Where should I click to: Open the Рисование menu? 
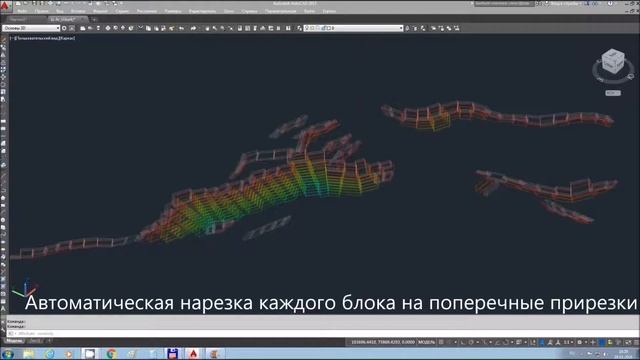(147, 11)
